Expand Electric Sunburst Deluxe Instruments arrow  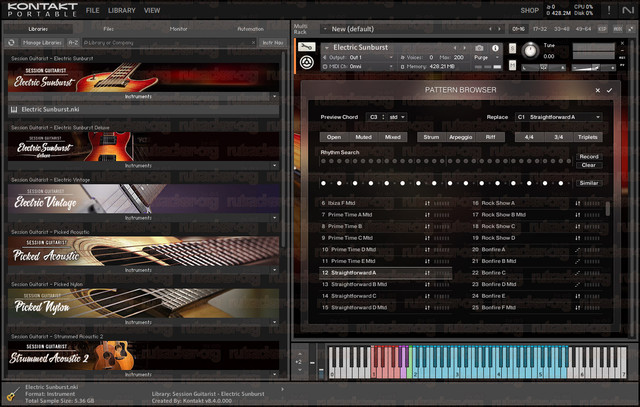(x=274, y=166)
